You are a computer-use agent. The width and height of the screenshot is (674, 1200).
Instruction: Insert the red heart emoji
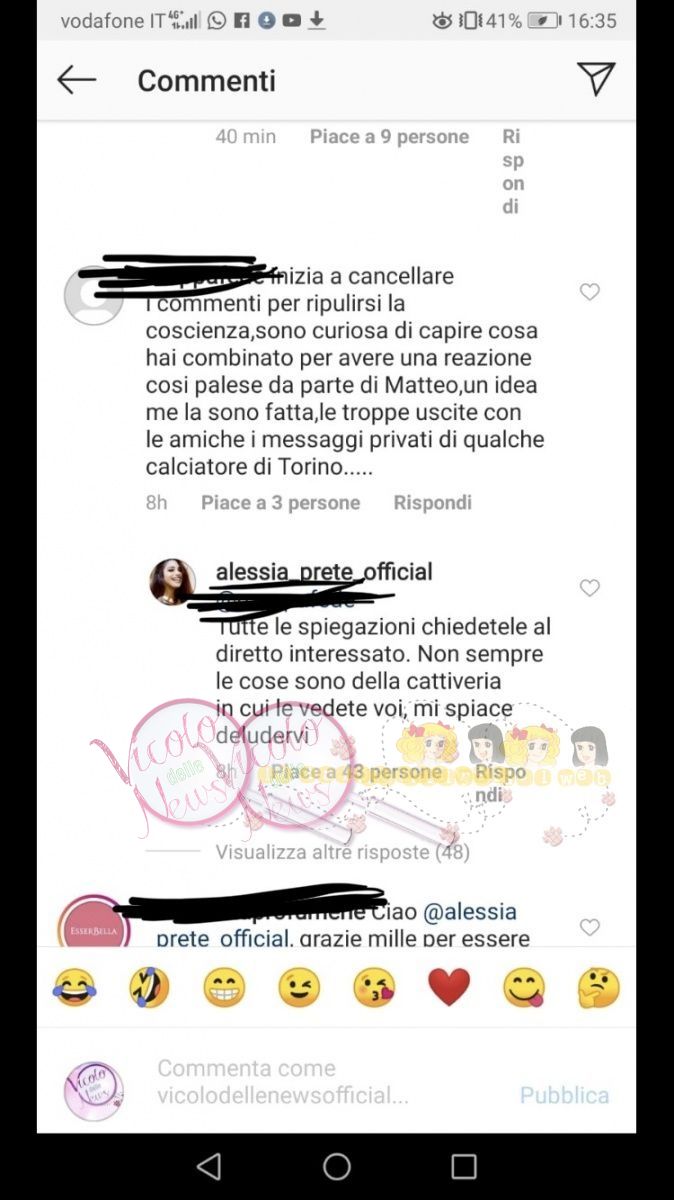(449, 988)
